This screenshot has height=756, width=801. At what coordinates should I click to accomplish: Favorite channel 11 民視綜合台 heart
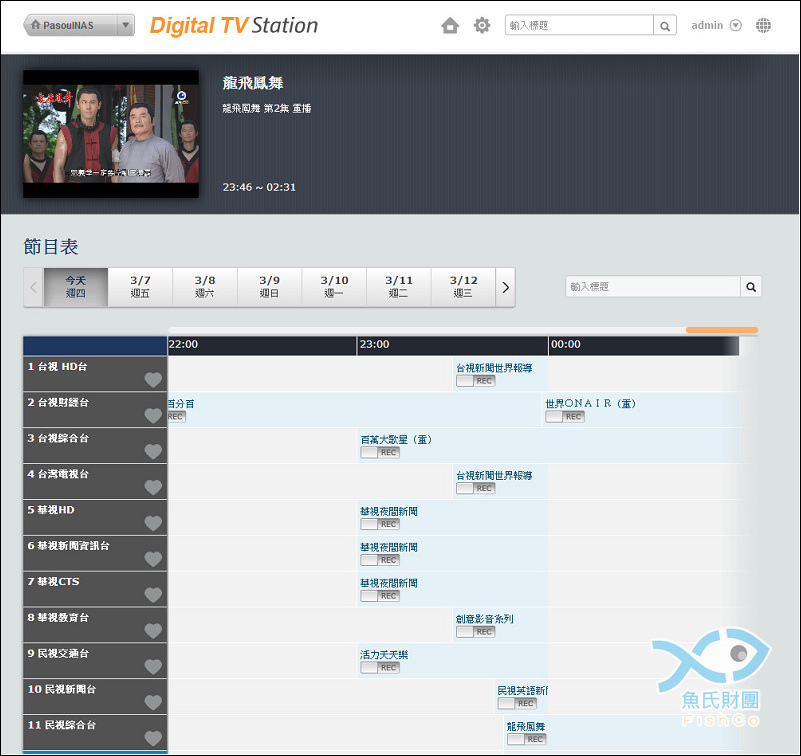click(153, 739)
